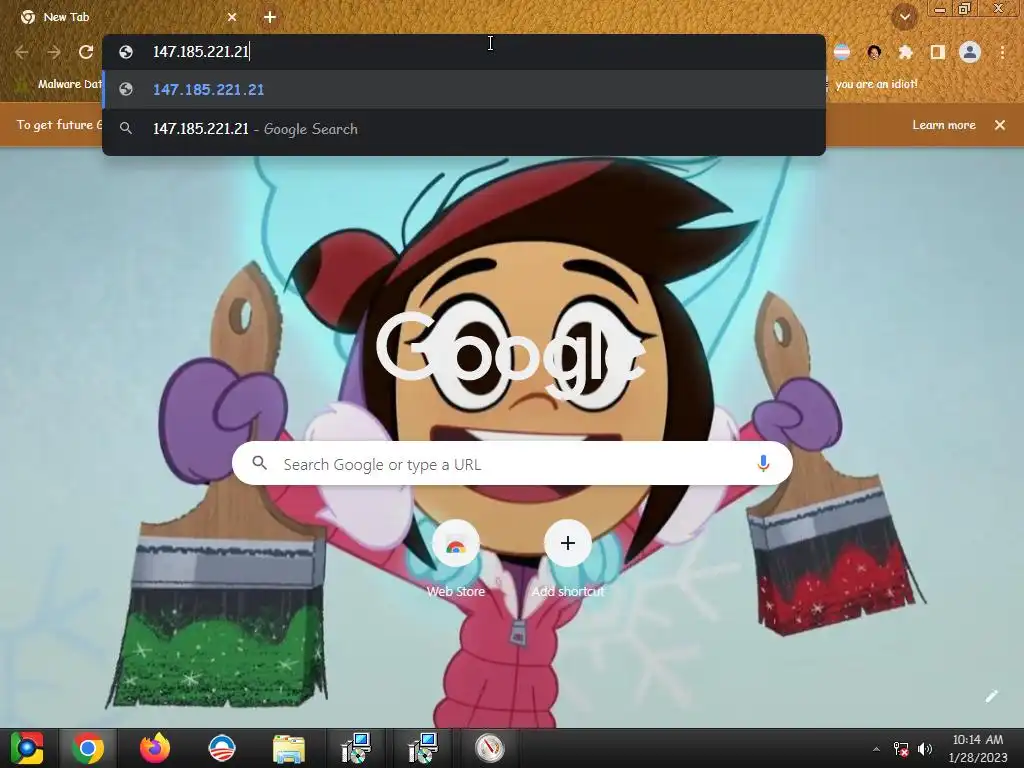Start voice search with the microphone icon
Screen dimensions: 1024x768
[x=763, y=464]
